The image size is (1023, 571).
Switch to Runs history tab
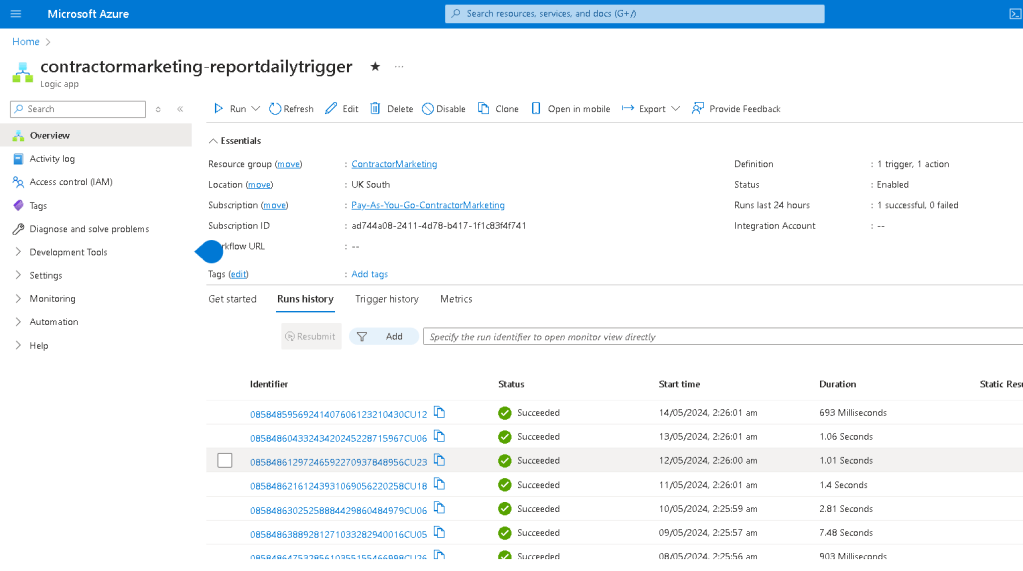(305, 299)
